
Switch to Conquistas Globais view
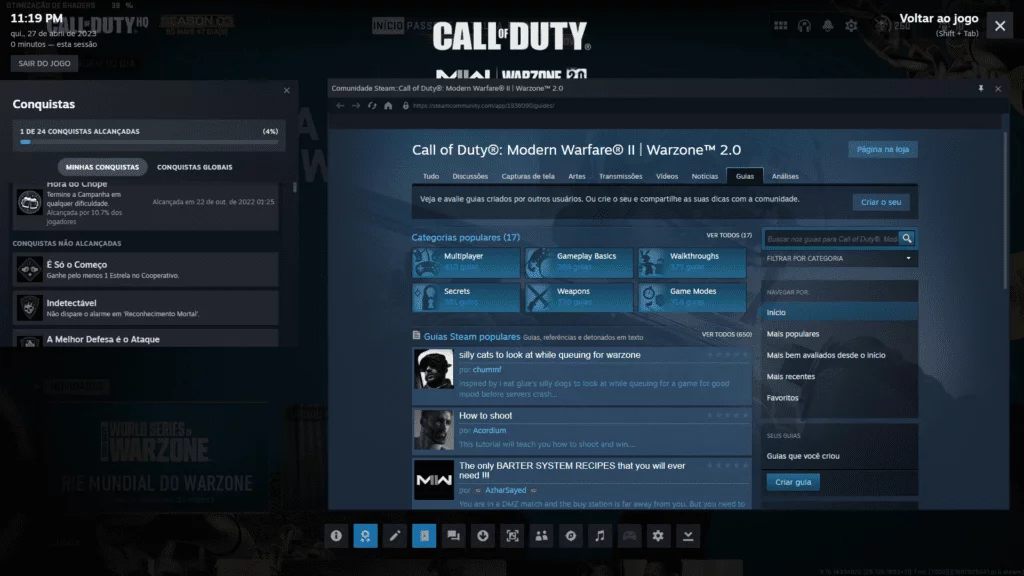tap(195, 167)
